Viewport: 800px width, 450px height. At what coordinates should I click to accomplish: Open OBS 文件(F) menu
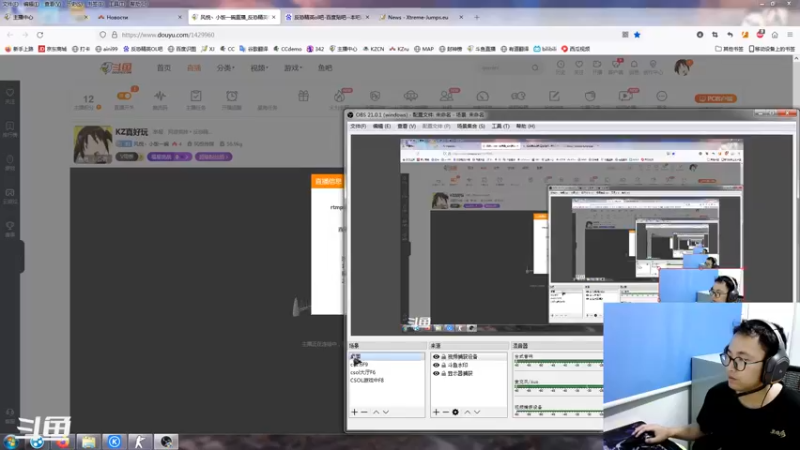pyautogui.click(x=358, y=126)
